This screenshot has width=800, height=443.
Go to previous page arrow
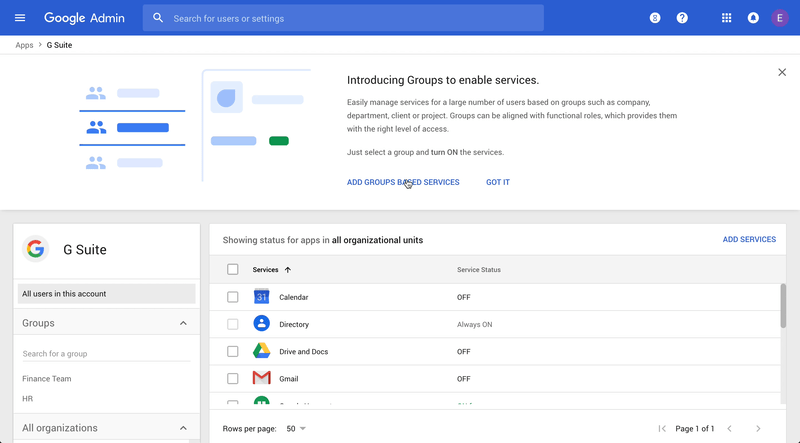click(730, 428)
